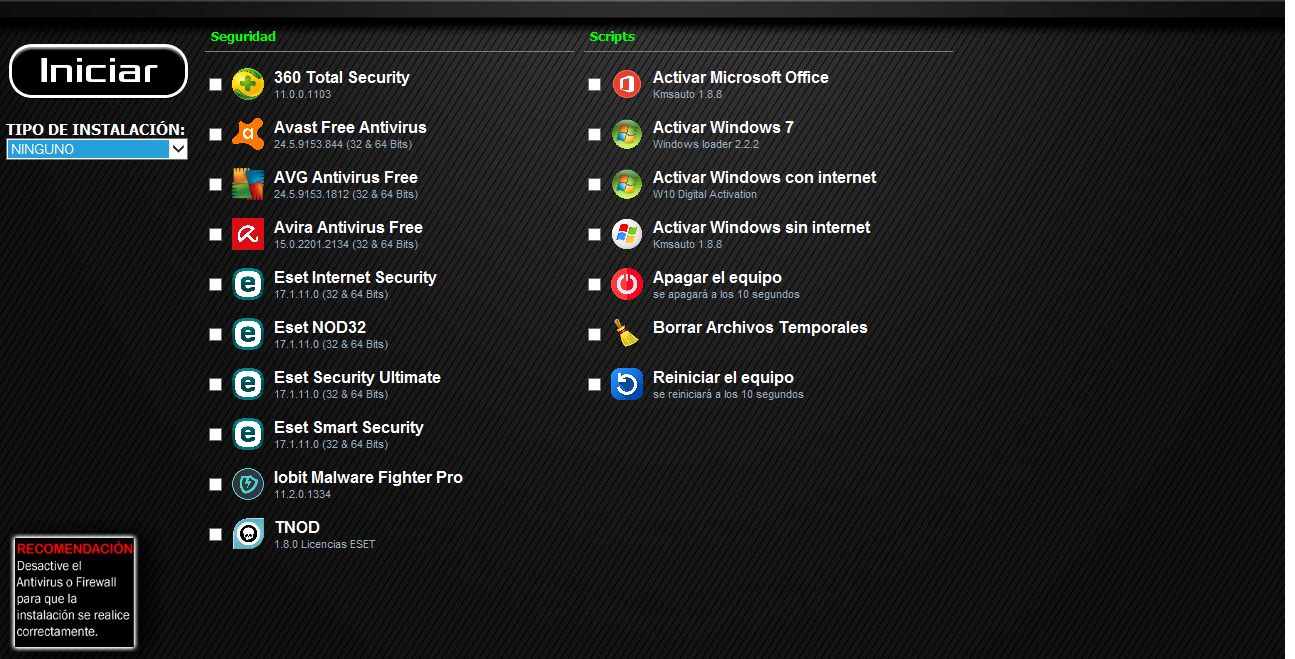Viewport: 1295px width, 659px height.
Task: Click the Avast Free Antivirus orange icon
Action: pyautogui.click(x=247, y=134)
